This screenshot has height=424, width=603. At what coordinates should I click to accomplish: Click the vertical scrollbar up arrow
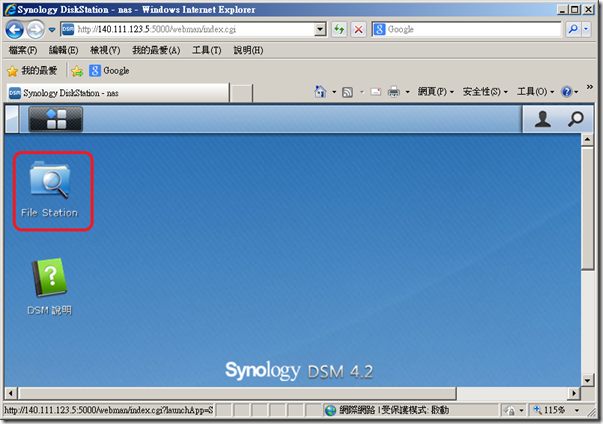pos(587,139)
